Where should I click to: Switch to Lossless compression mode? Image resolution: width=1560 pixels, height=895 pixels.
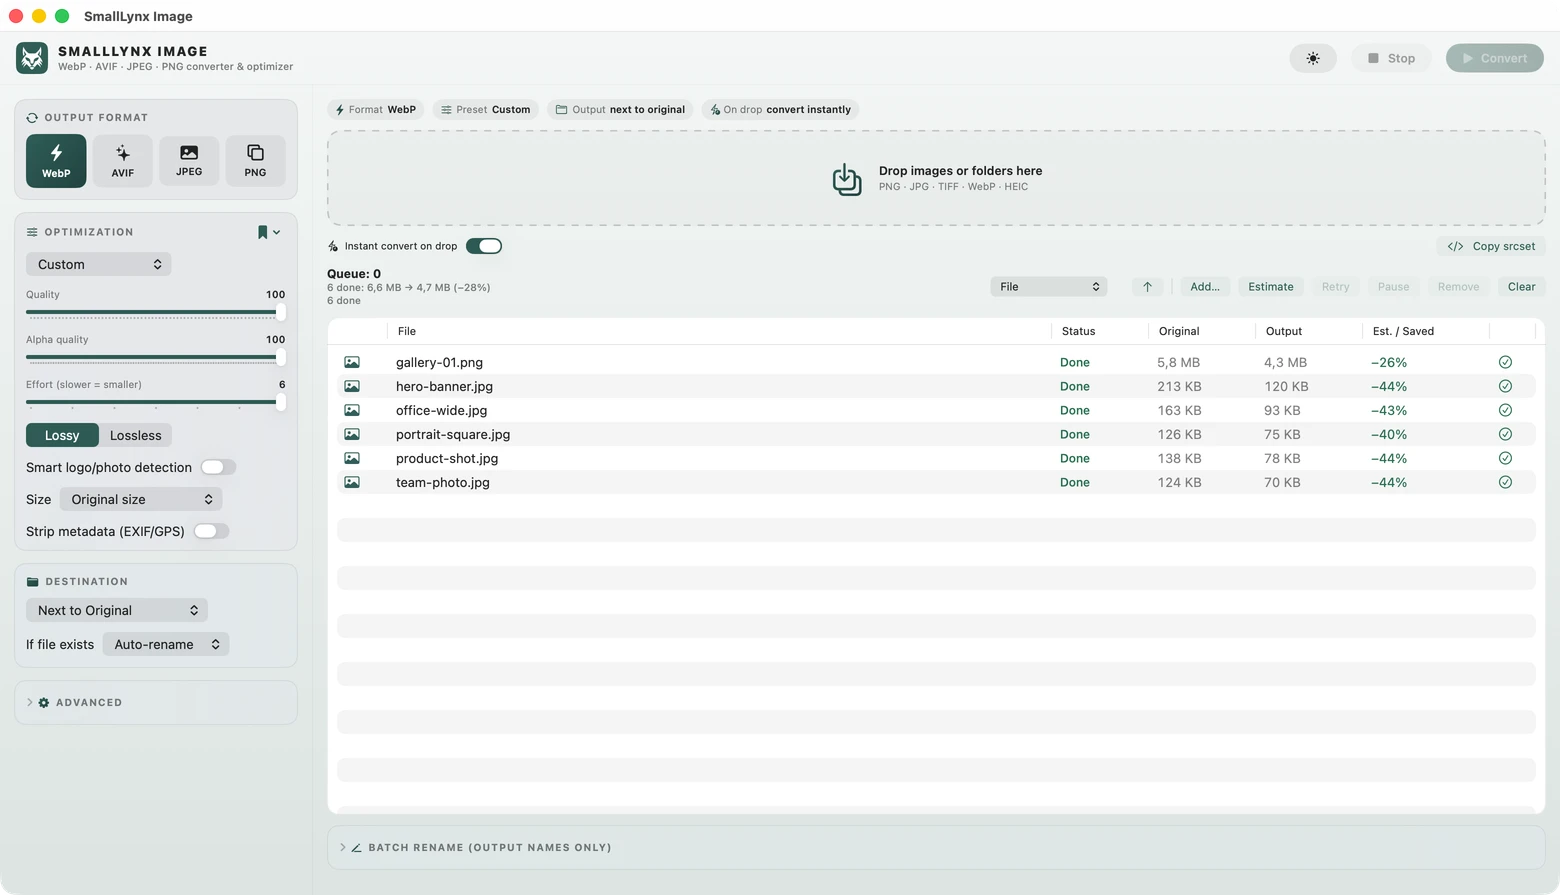pos(135,435)
